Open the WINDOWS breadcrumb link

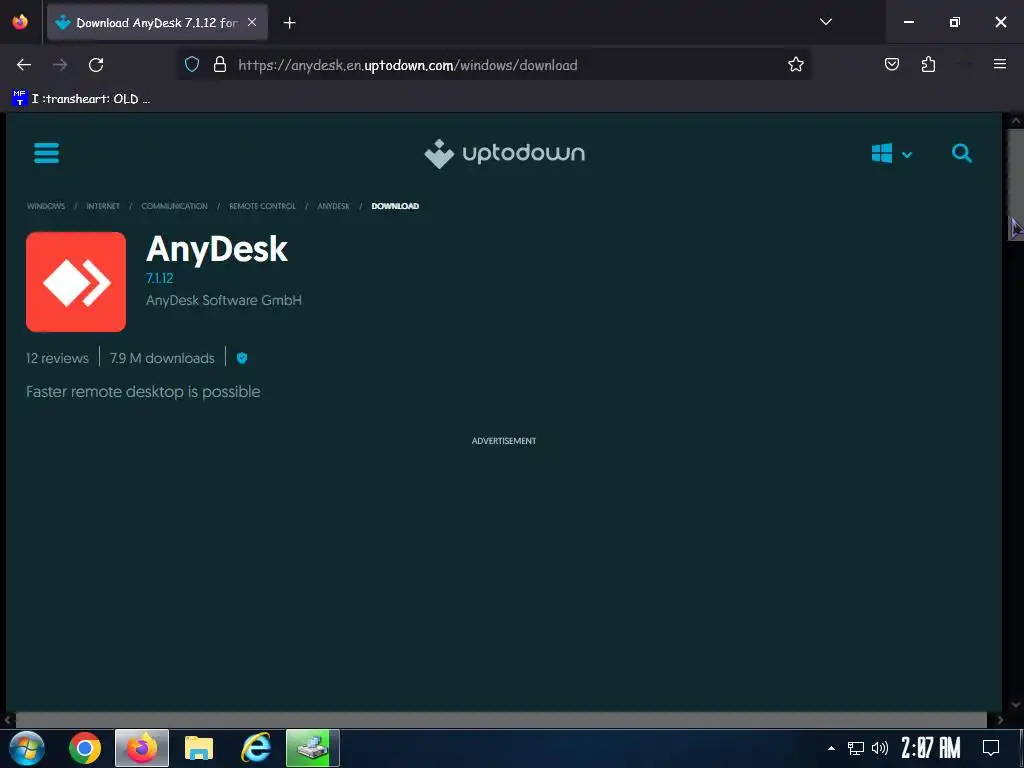(x=46, y=206)
